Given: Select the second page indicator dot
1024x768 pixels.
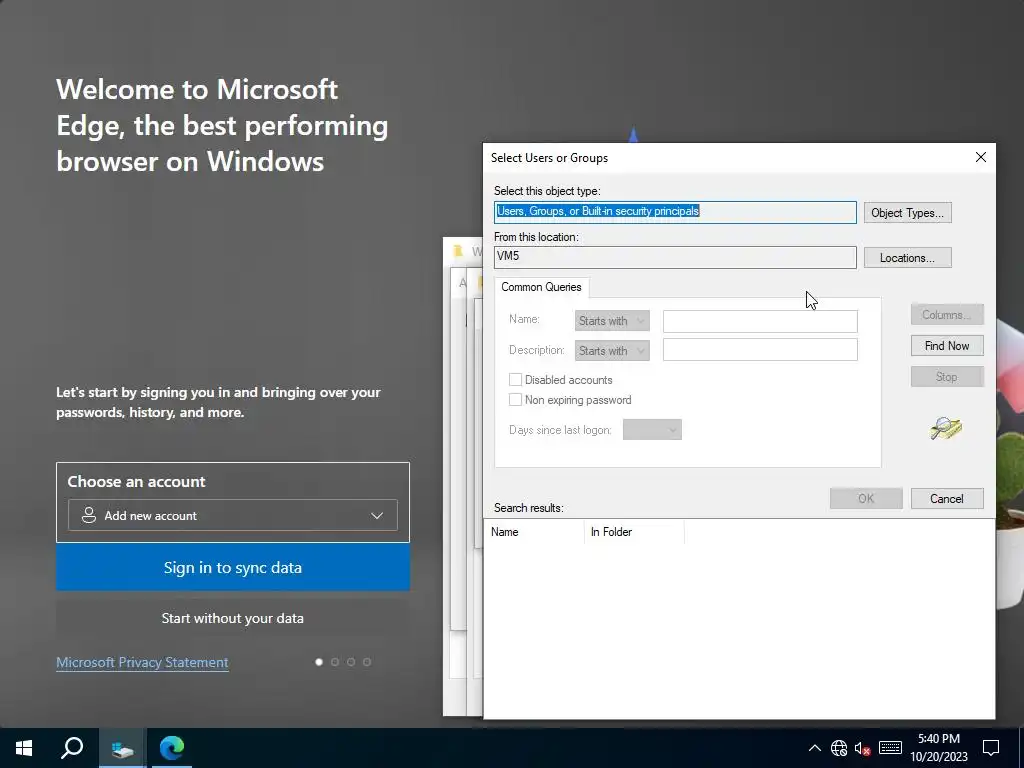Looking at the screenshot, I should pos(335,662).
